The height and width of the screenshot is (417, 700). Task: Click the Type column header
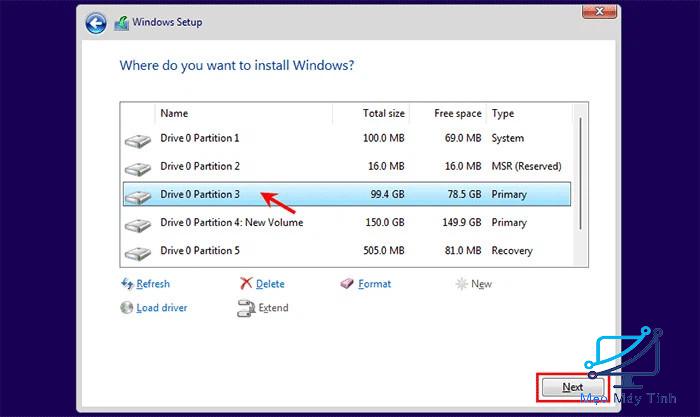[x=529, y=113]
